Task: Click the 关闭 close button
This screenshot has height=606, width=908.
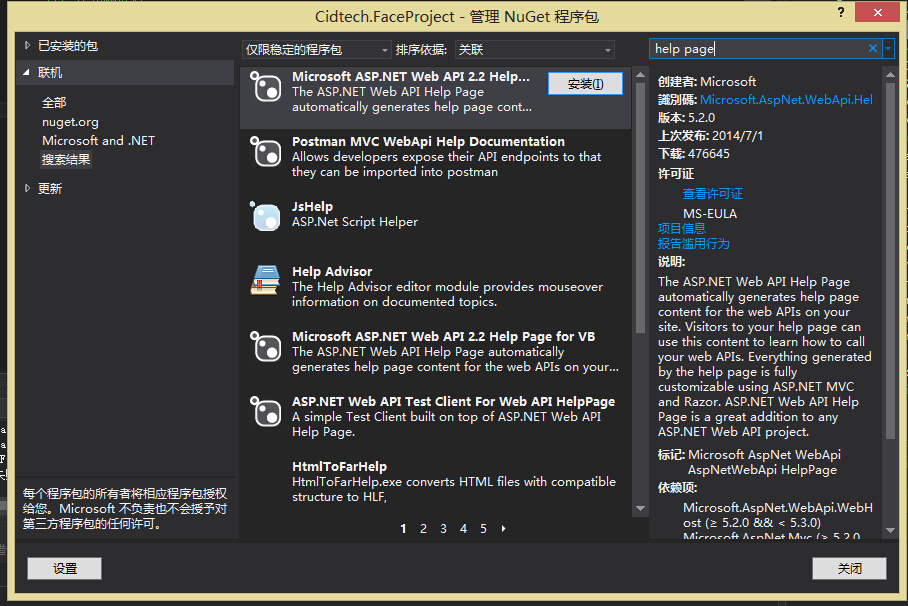Action: (849, 568)
